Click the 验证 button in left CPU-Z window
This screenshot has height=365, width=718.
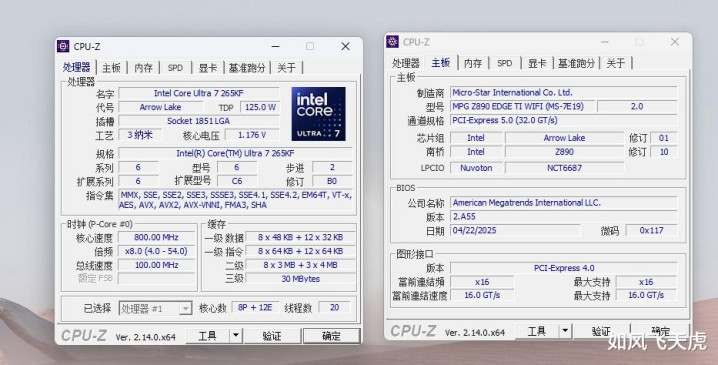tap(272, 336)
